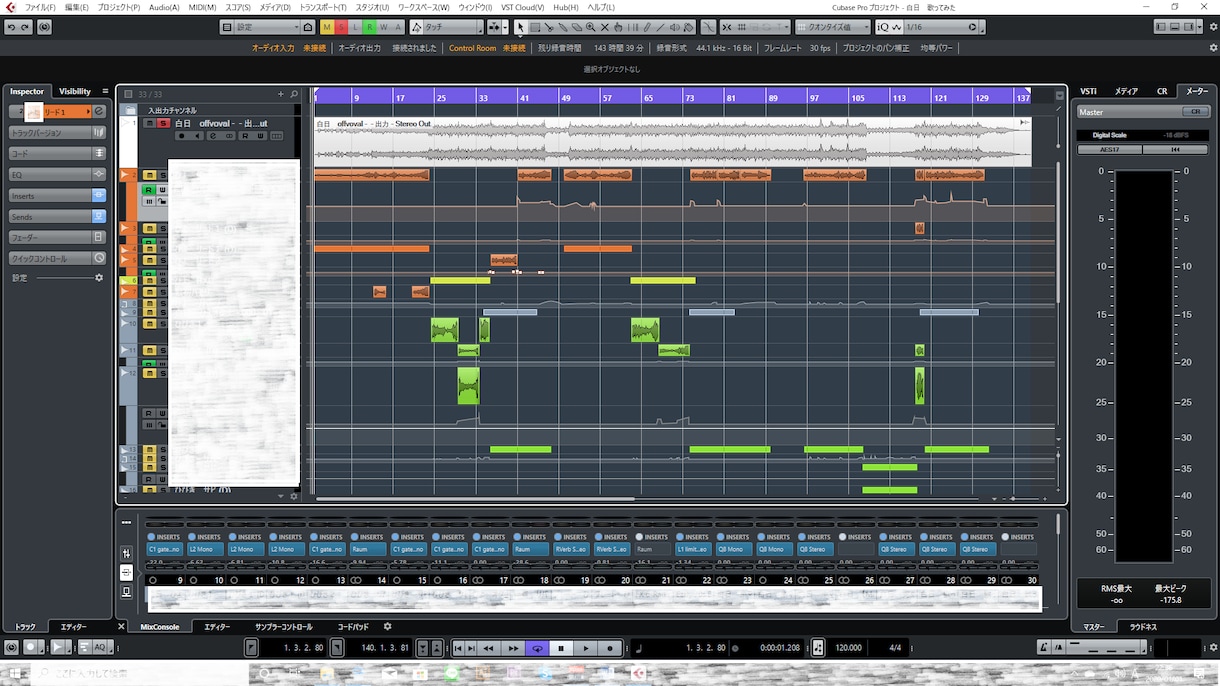
Task: Select the Zoom magnifier tool in toolbar
Action: [x=591, y=27]
